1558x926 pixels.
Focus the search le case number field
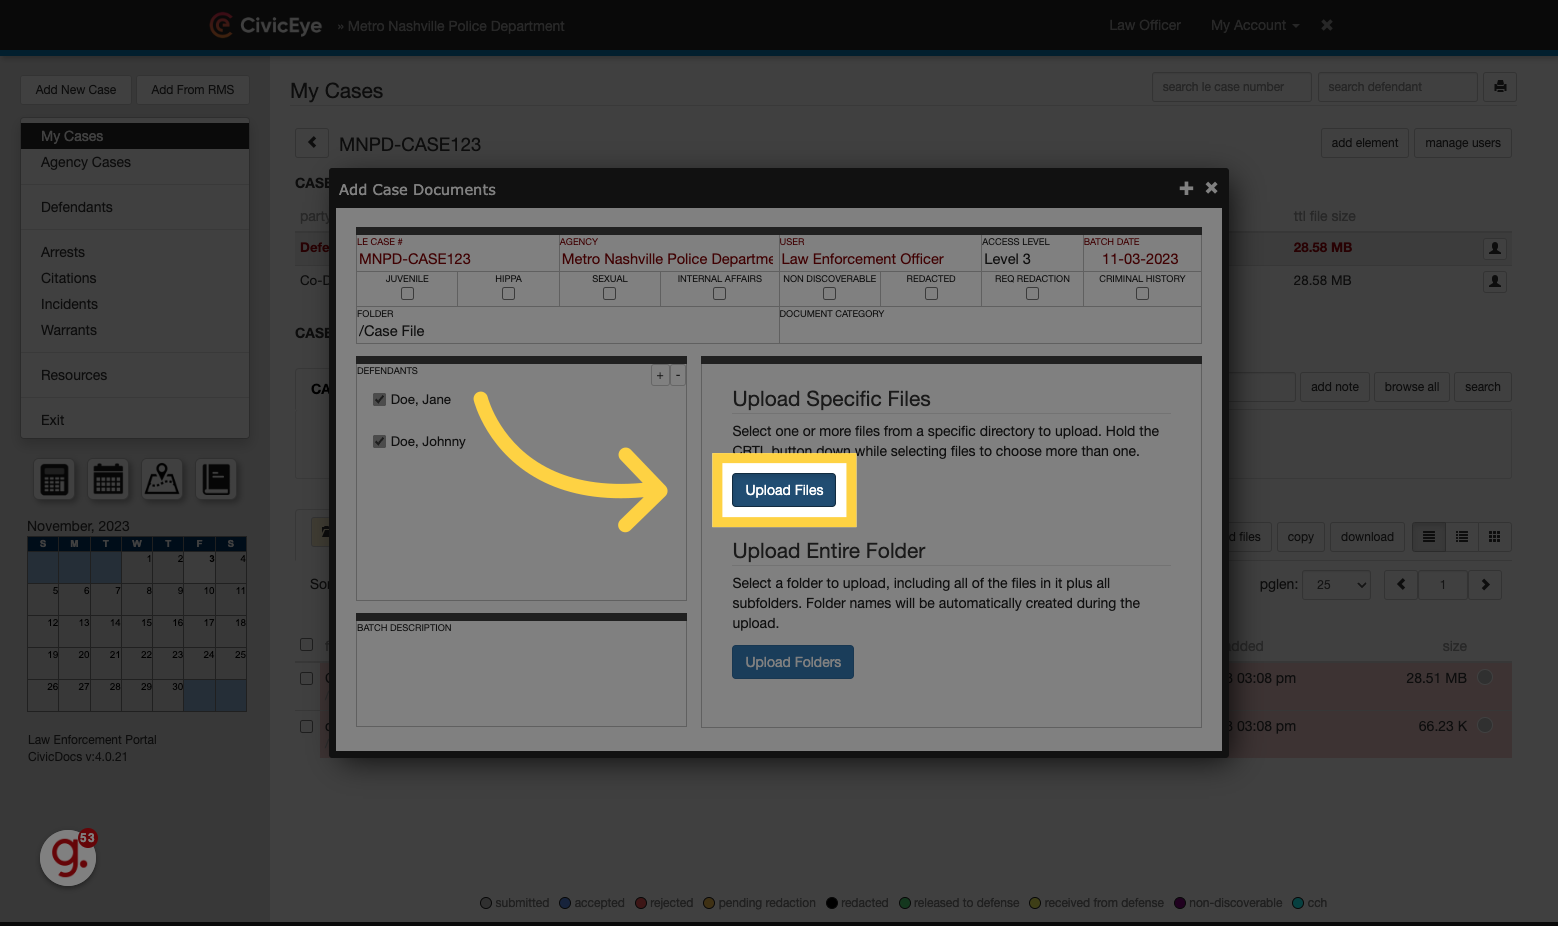click(1231, 87)
